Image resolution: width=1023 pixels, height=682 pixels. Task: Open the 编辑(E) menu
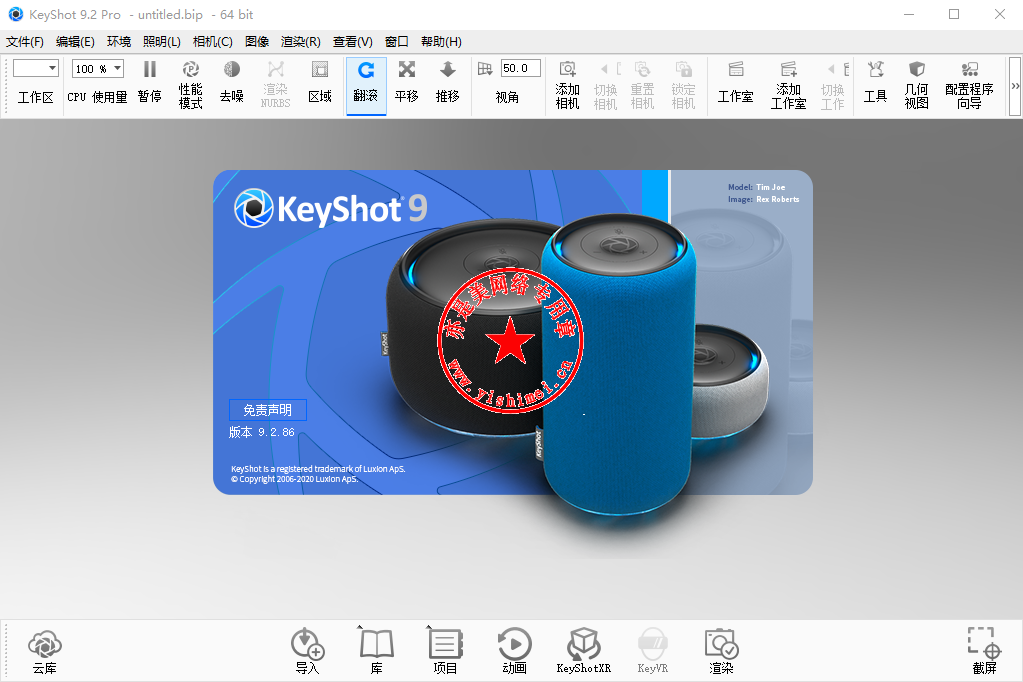click(x=75, y=42)
